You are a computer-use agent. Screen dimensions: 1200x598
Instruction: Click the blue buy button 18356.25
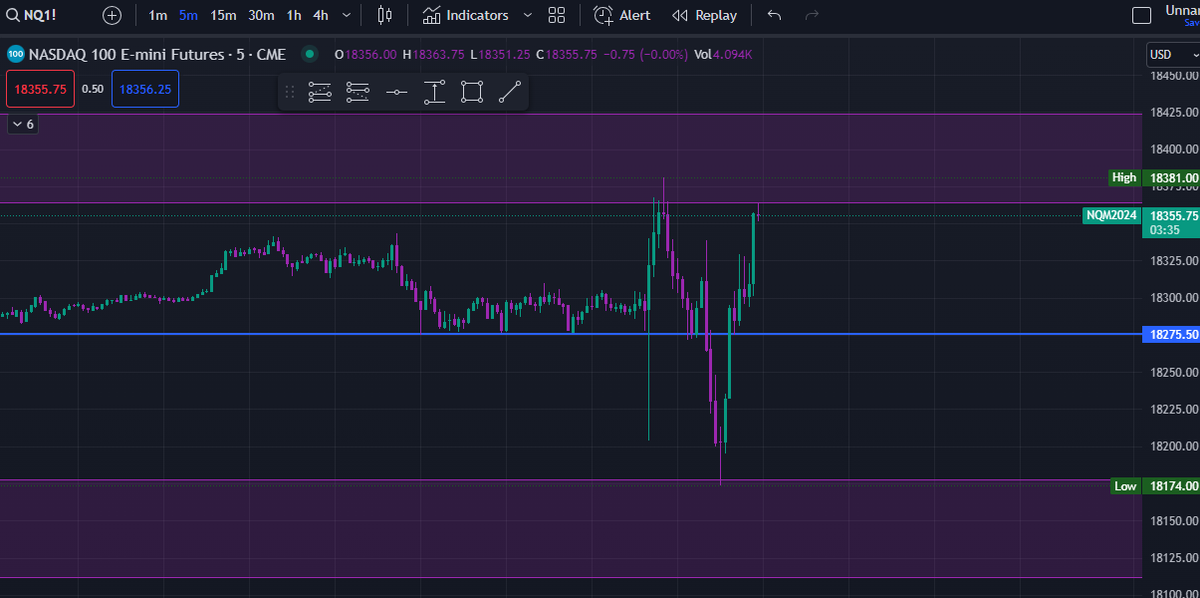(145, 89)
